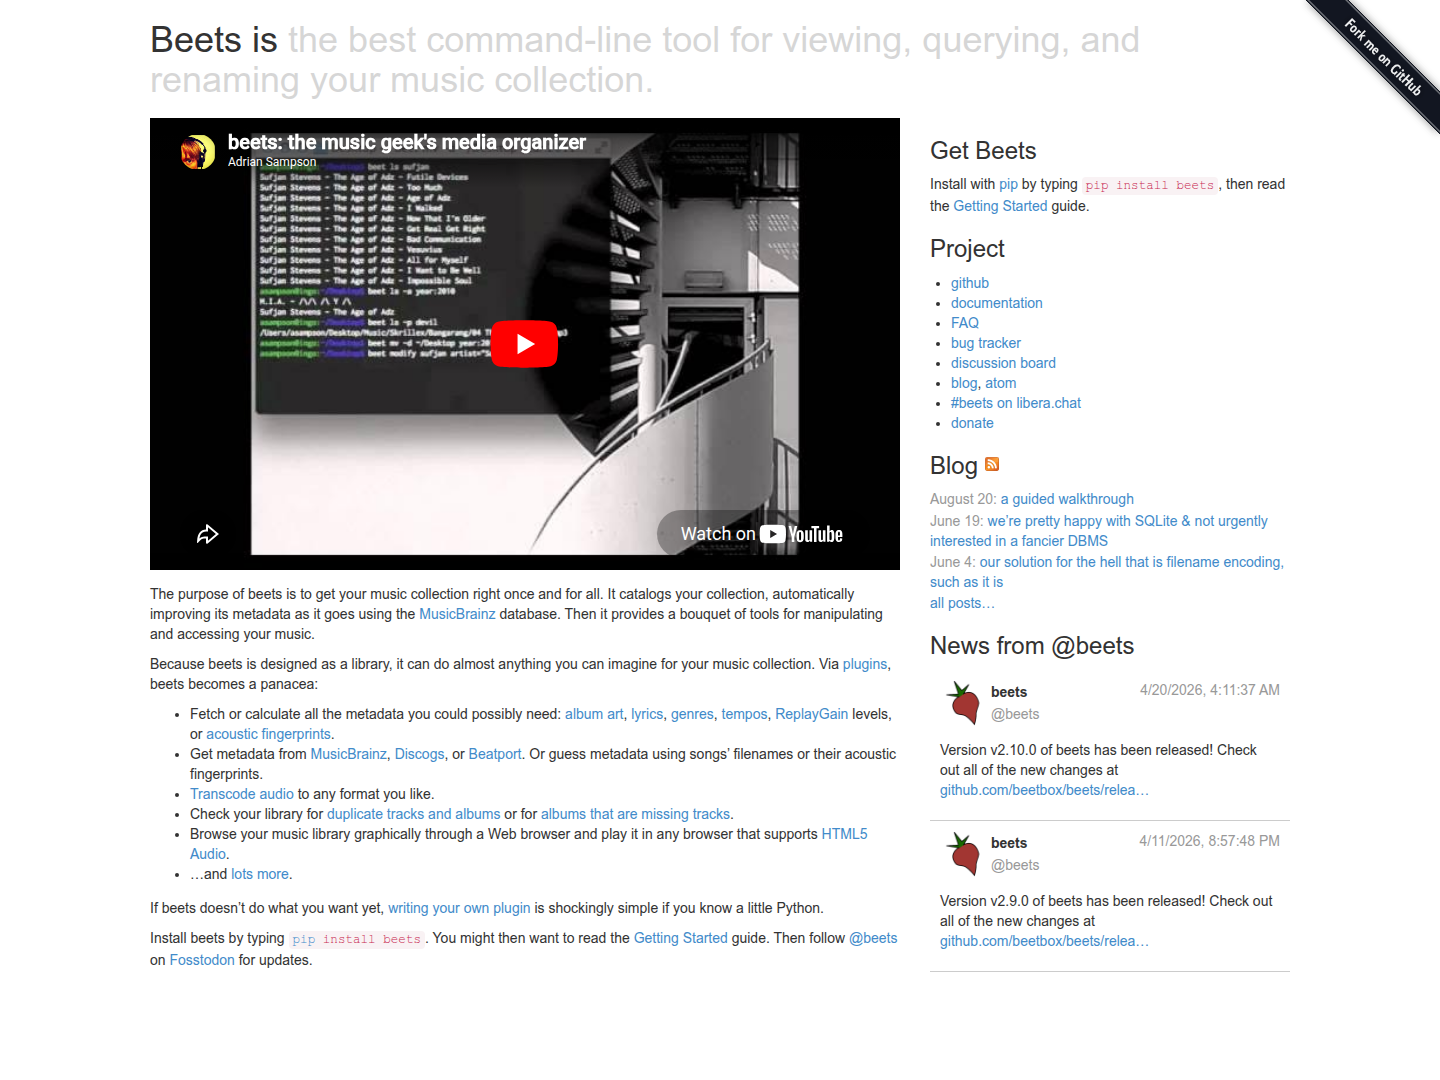
Task: Open the blog link in Project list
Action: [x=964, y=383]
